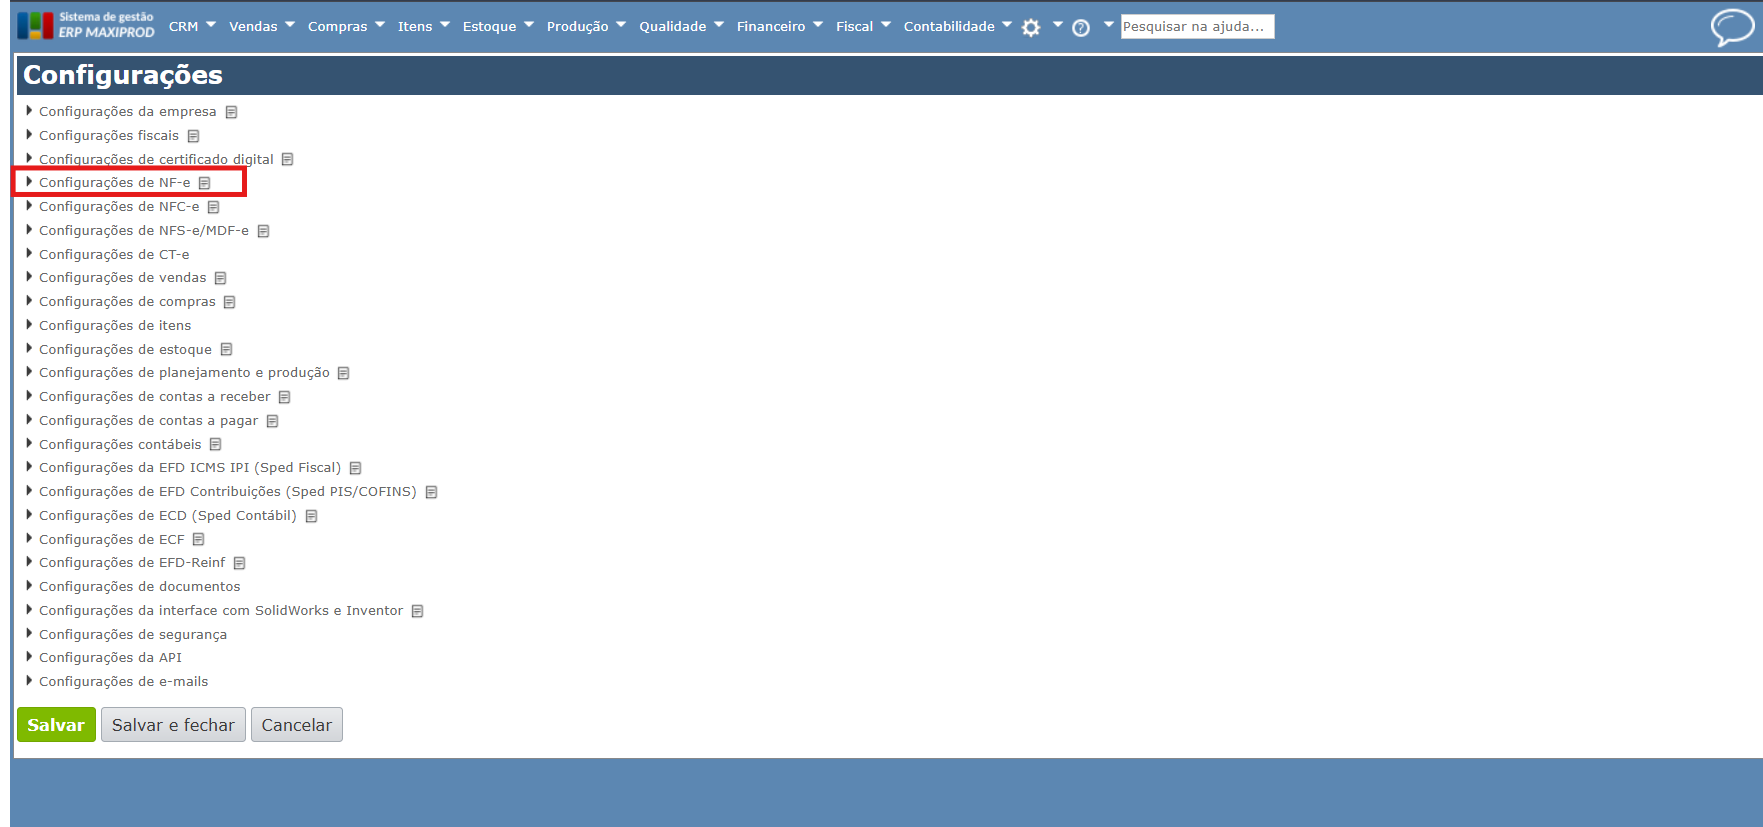This screenshot has width=1763, height=827.
Task: Open Configurações de contas a pagar link
Action: point(148,421)
